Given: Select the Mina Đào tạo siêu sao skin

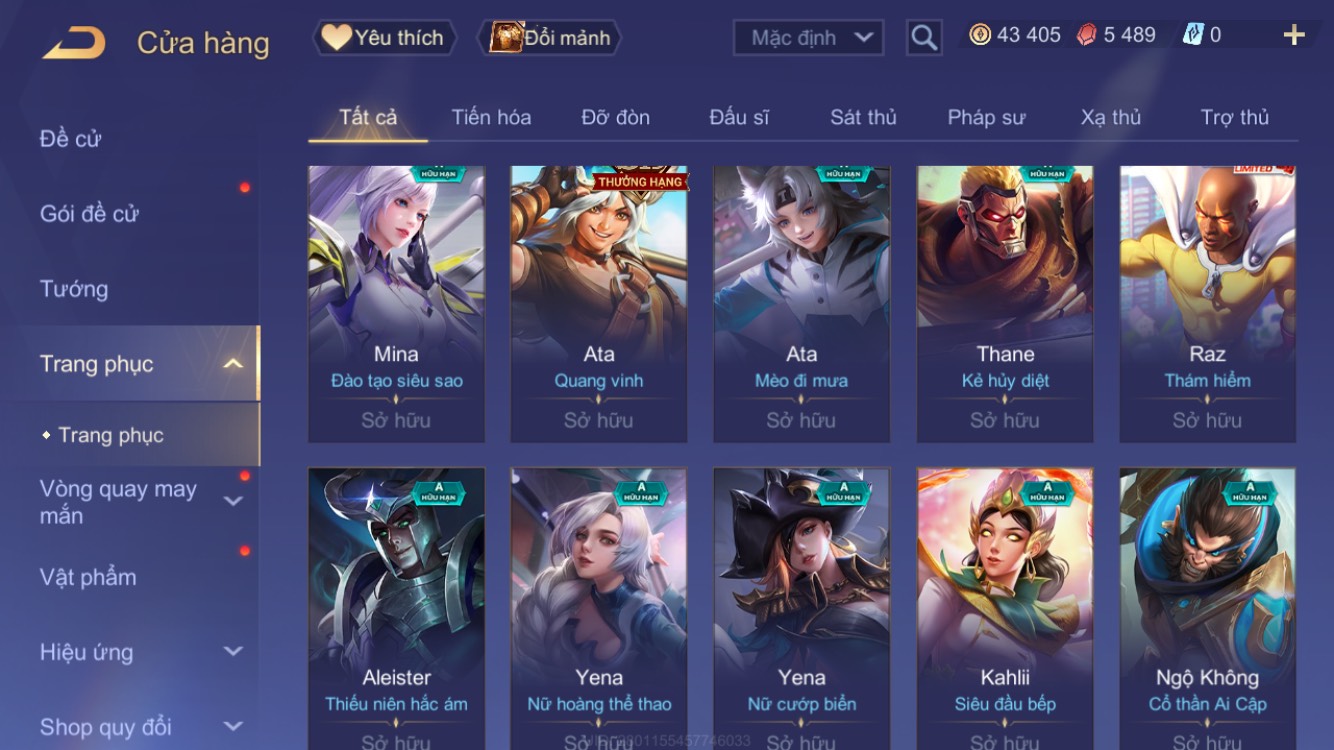Looking at the screenshot, I should pos(396,304).
